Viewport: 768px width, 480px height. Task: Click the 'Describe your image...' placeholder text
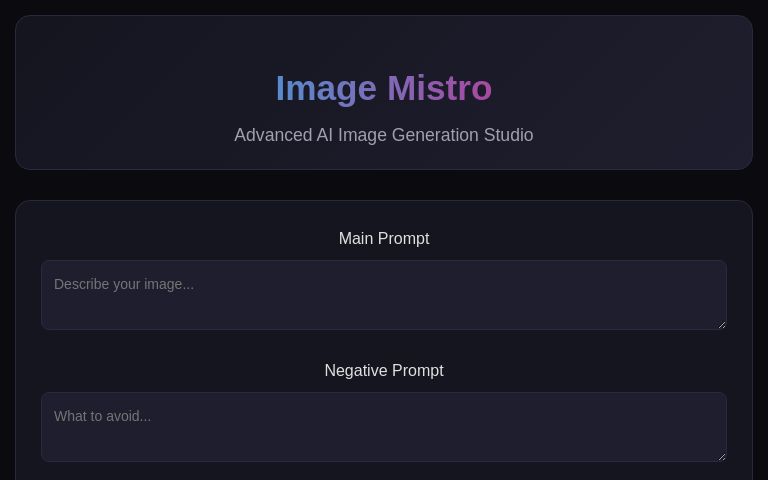pyautogui.click(x=124, y=285)
